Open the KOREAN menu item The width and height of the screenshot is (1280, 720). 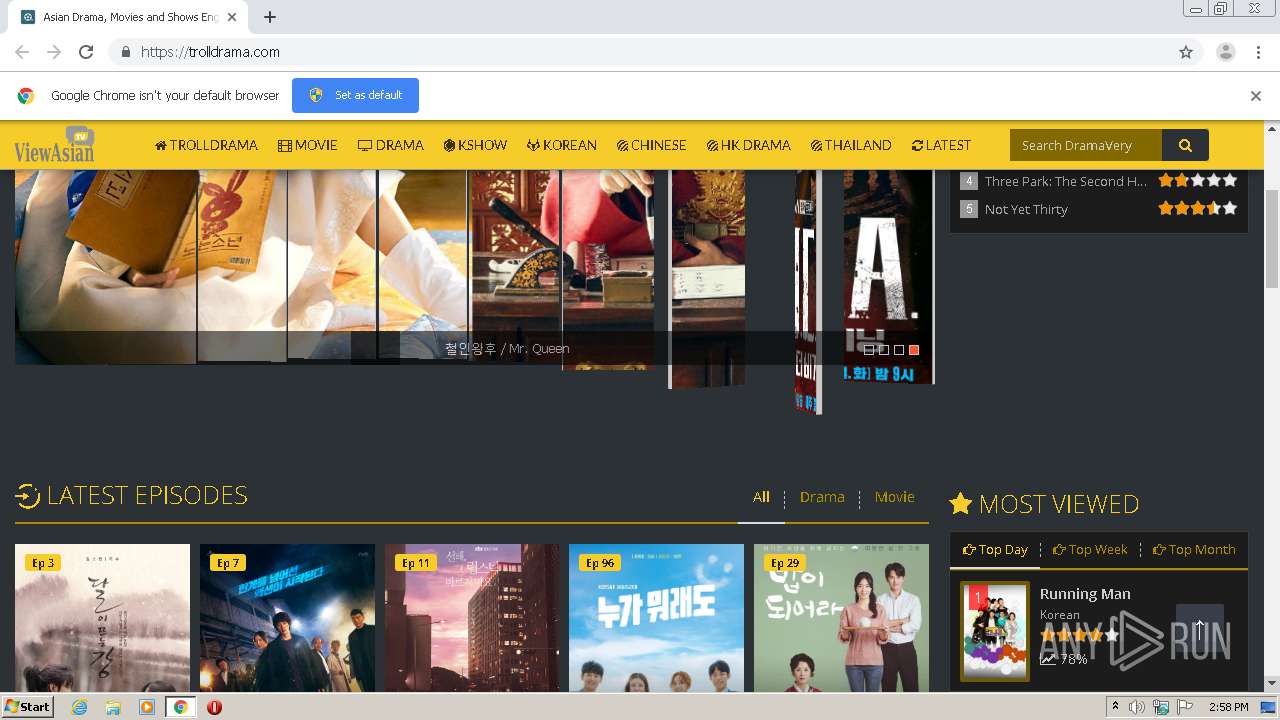[562, 145]
